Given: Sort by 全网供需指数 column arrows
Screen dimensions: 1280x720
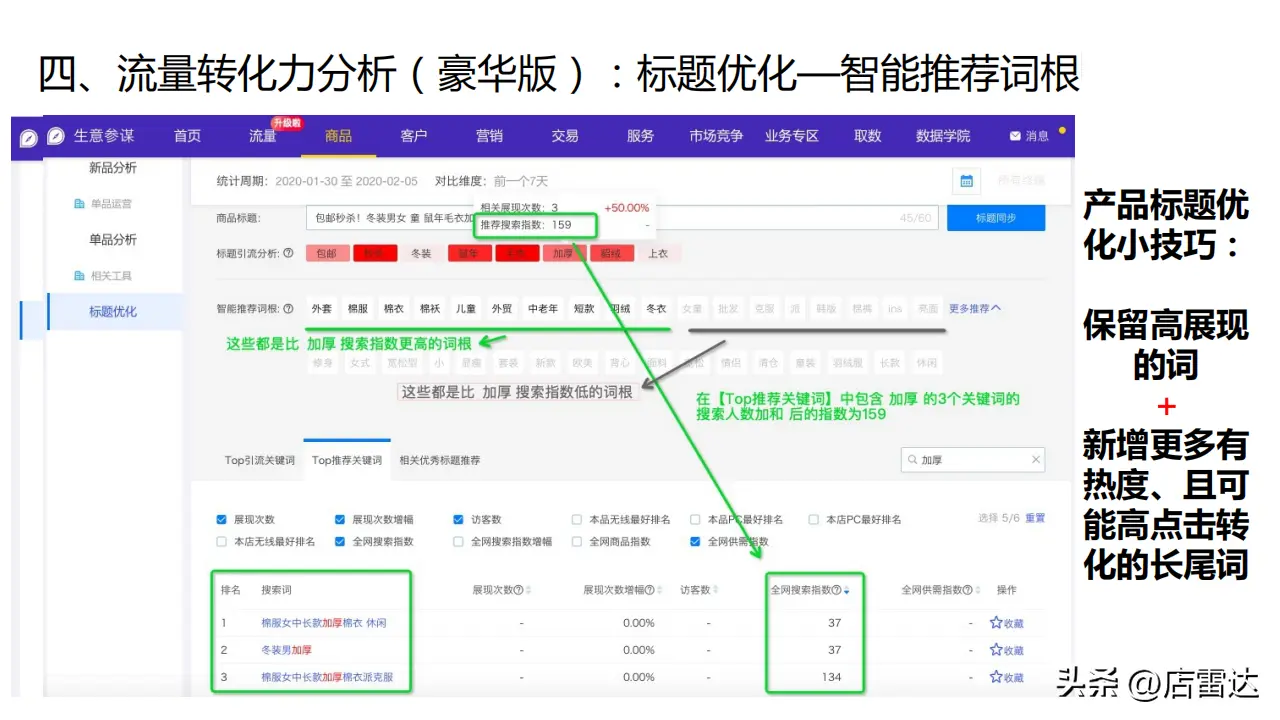Looking at the screenshot, I should 978,590.
